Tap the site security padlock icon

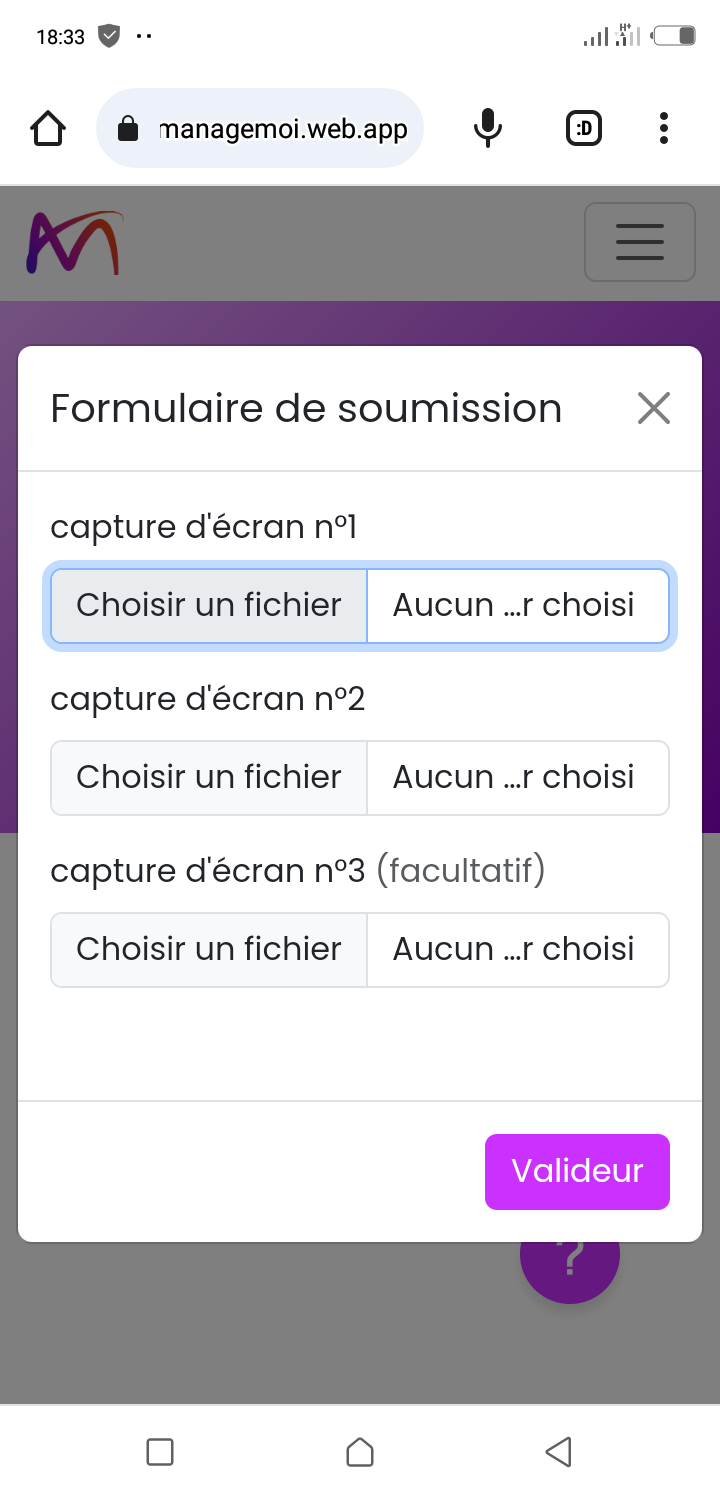(x=128, y=129)
